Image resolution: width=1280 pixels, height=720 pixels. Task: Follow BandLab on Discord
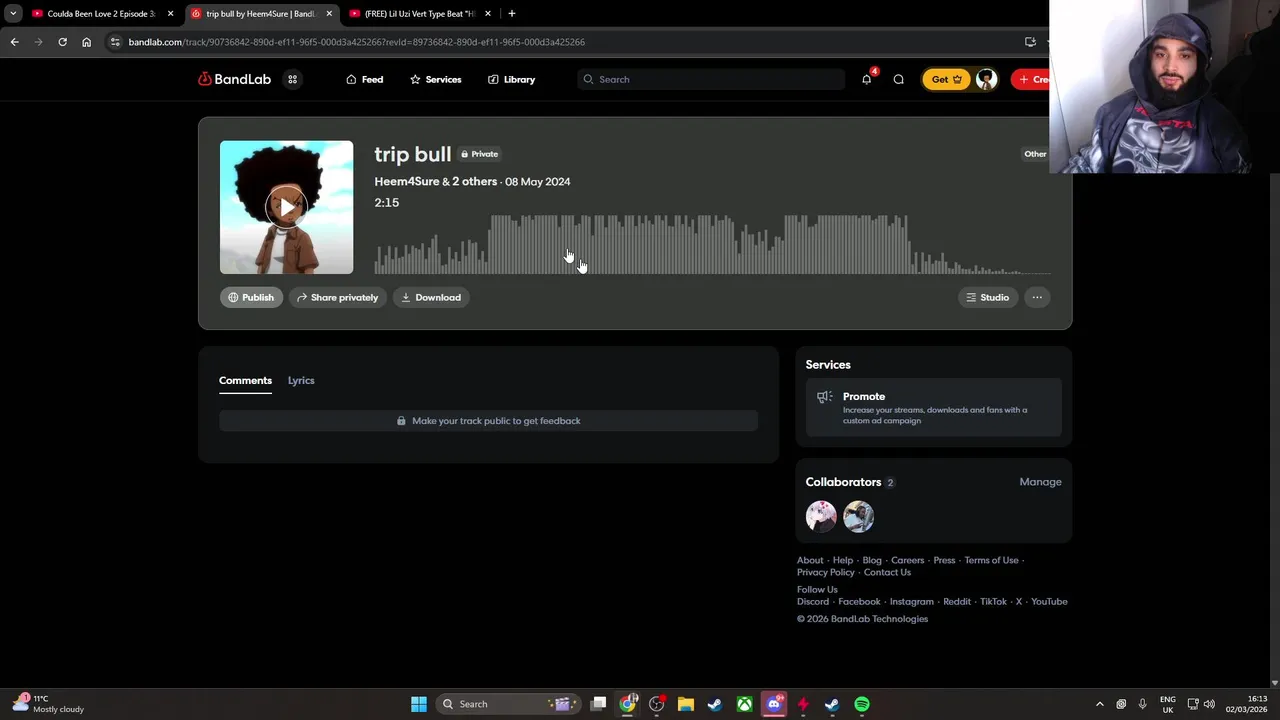(813, 601)
